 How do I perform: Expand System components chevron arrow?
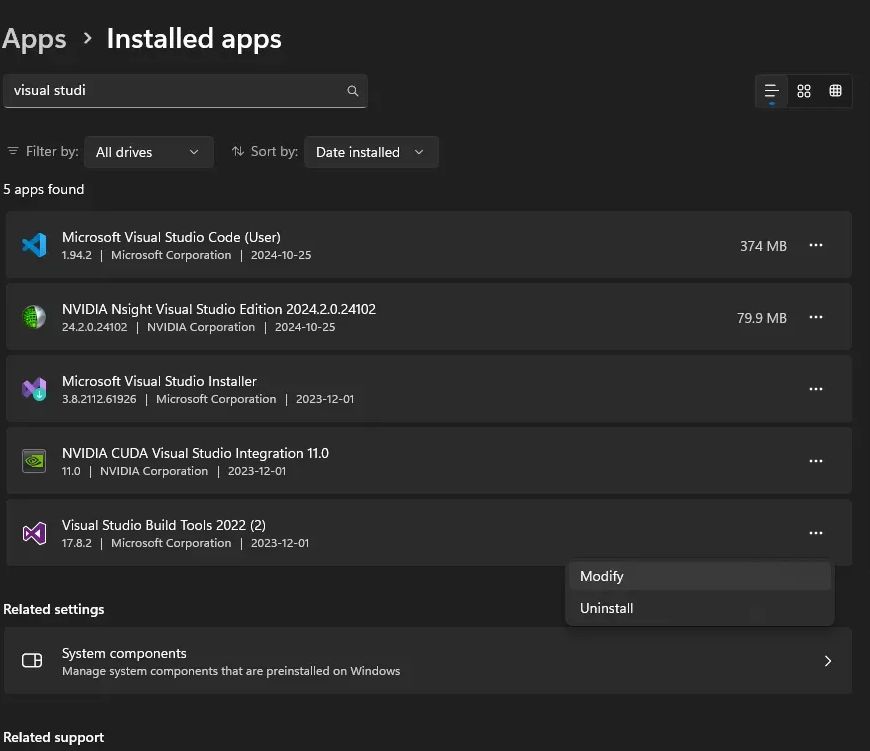(x=827, y=661)
